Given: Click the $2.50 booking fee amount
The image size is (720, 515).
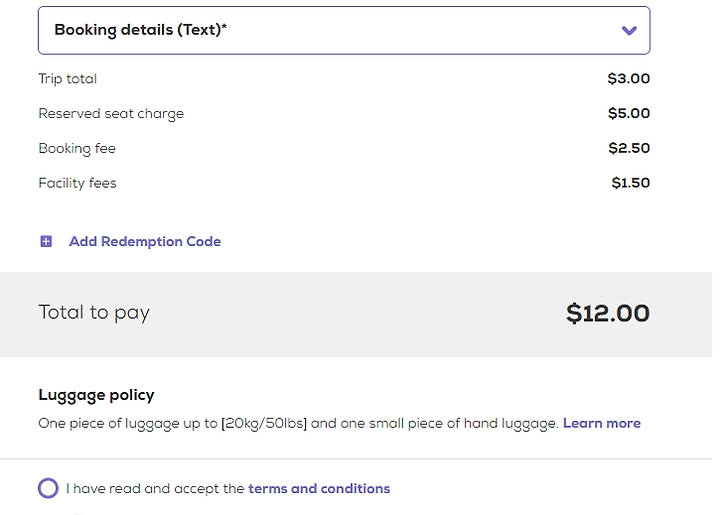Looking at the screenshot, I should pos(629,148).
